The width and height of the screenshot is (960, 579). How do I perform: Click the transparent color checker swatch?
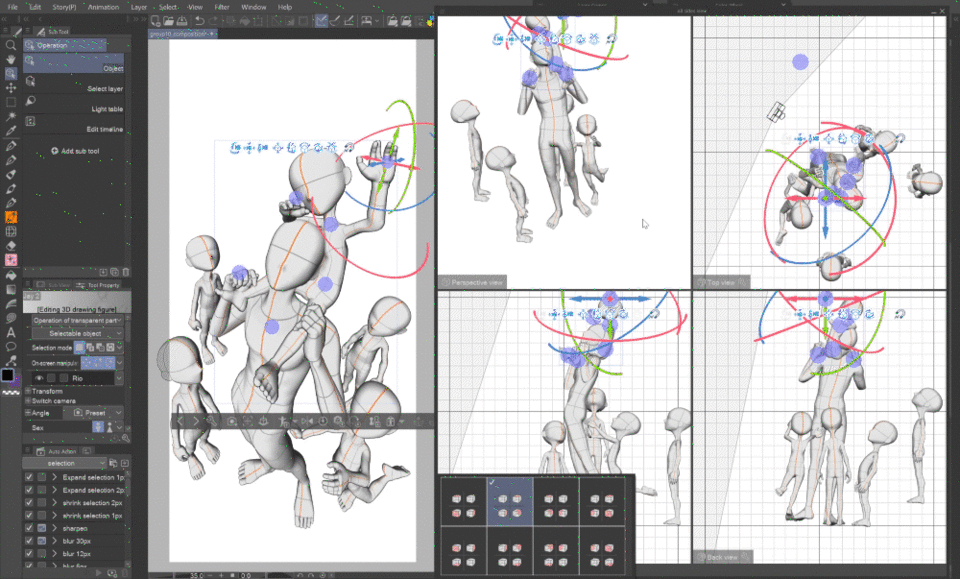[10, 393]
